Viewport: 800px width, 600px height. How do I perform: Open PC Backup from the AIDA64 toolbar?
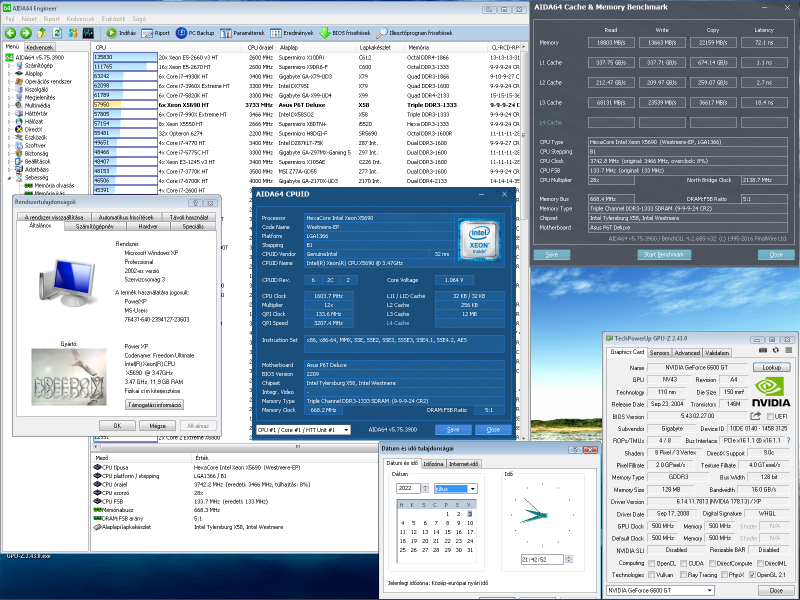coord(195,33)
